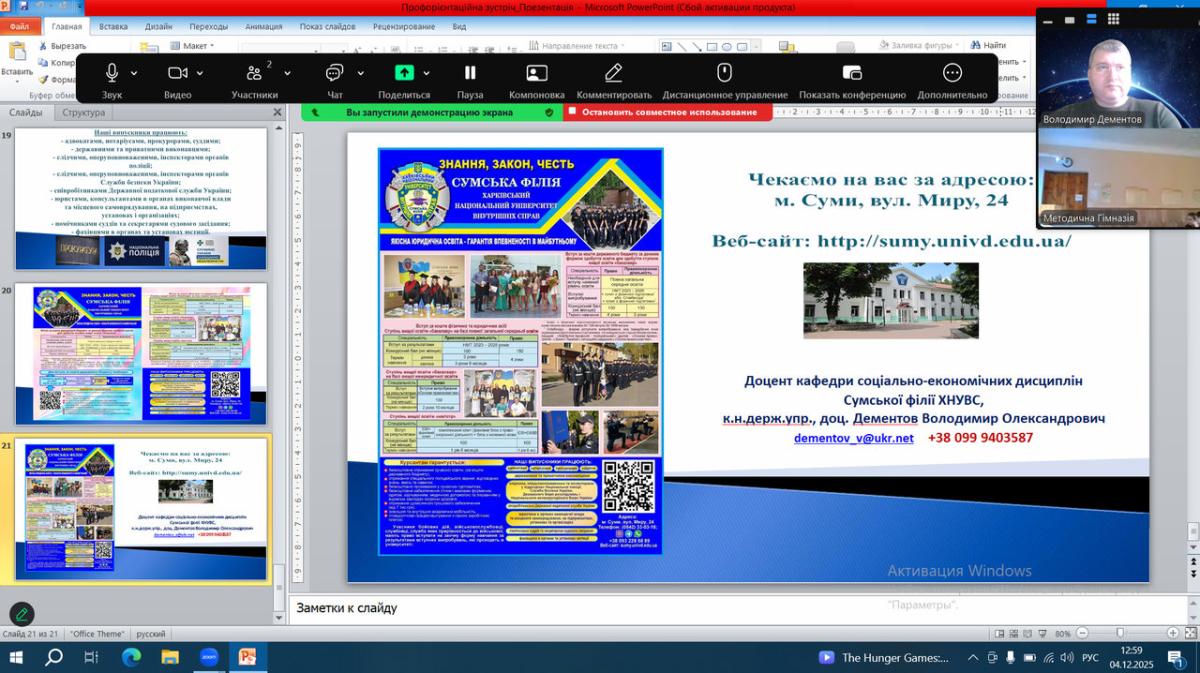Open the Дополнительно more options menu
1200x673 pixels.
[952, 73]
